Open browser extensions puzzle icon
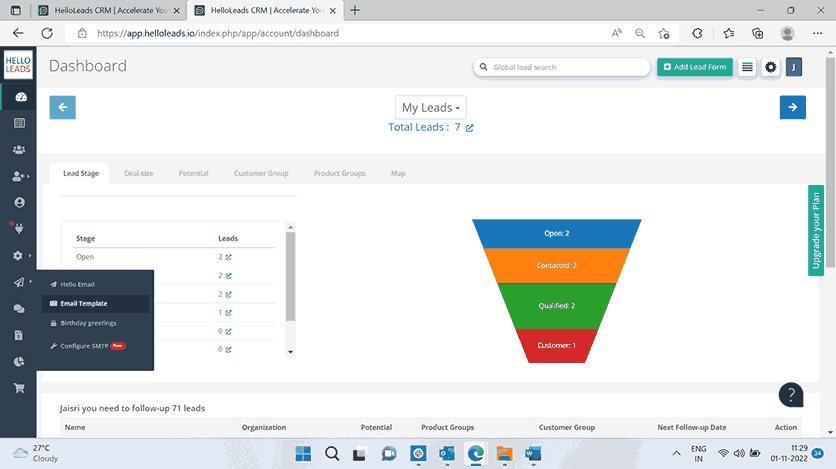 point(697,33)
